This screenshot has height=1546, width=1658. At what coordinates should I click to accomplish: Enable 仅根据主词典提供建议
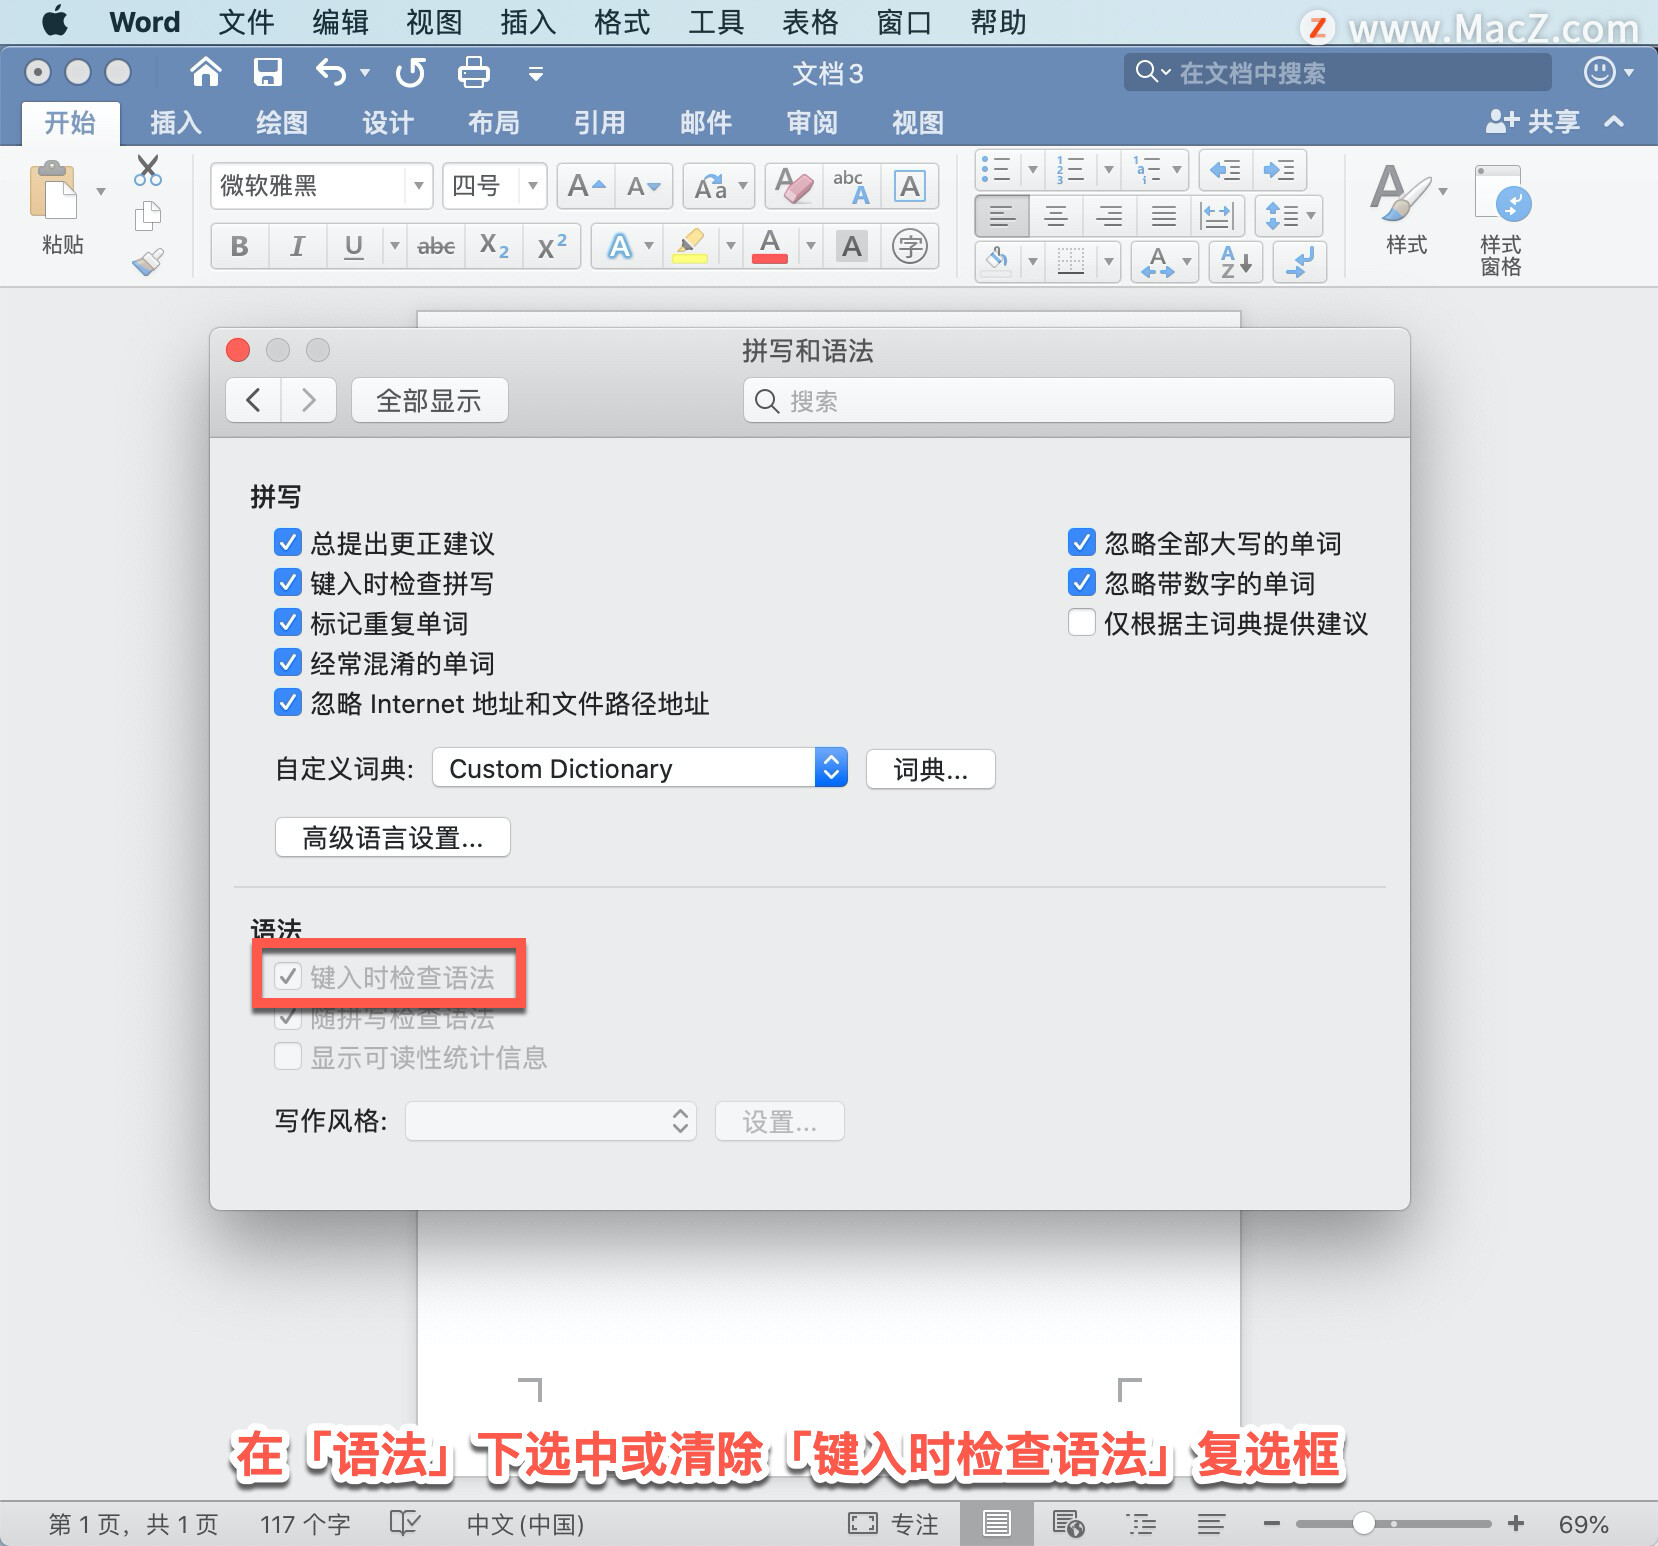tap(1081, 623)
